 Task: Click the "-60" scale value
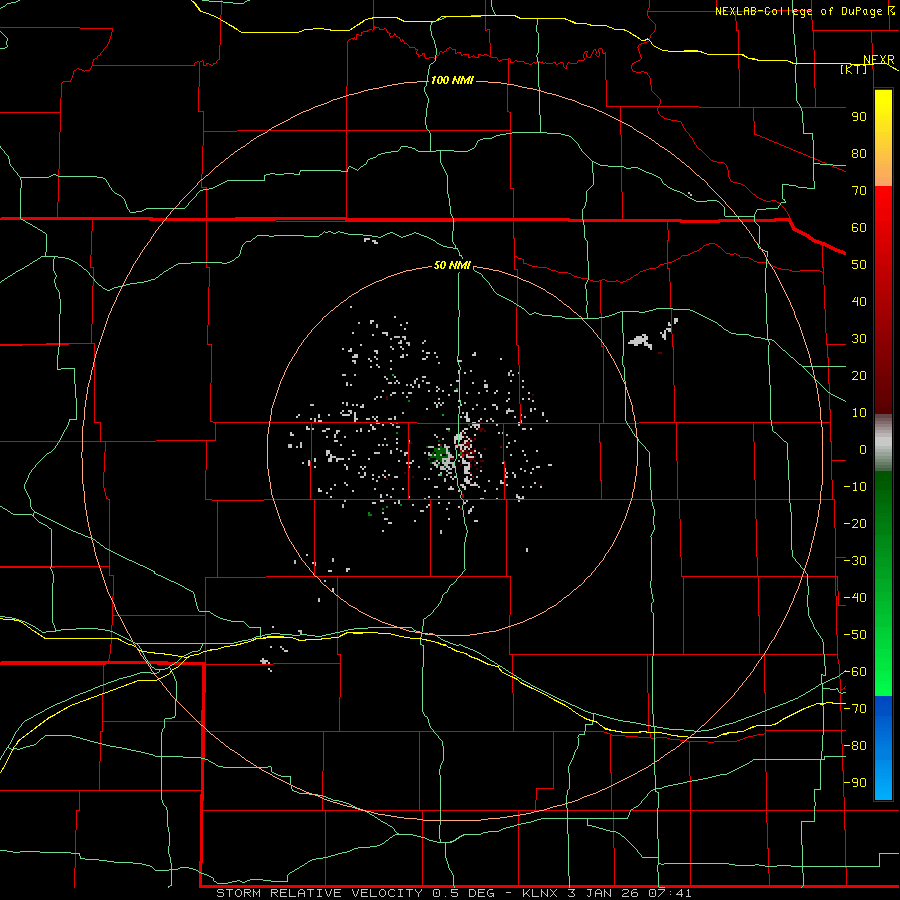click(855, 672)
